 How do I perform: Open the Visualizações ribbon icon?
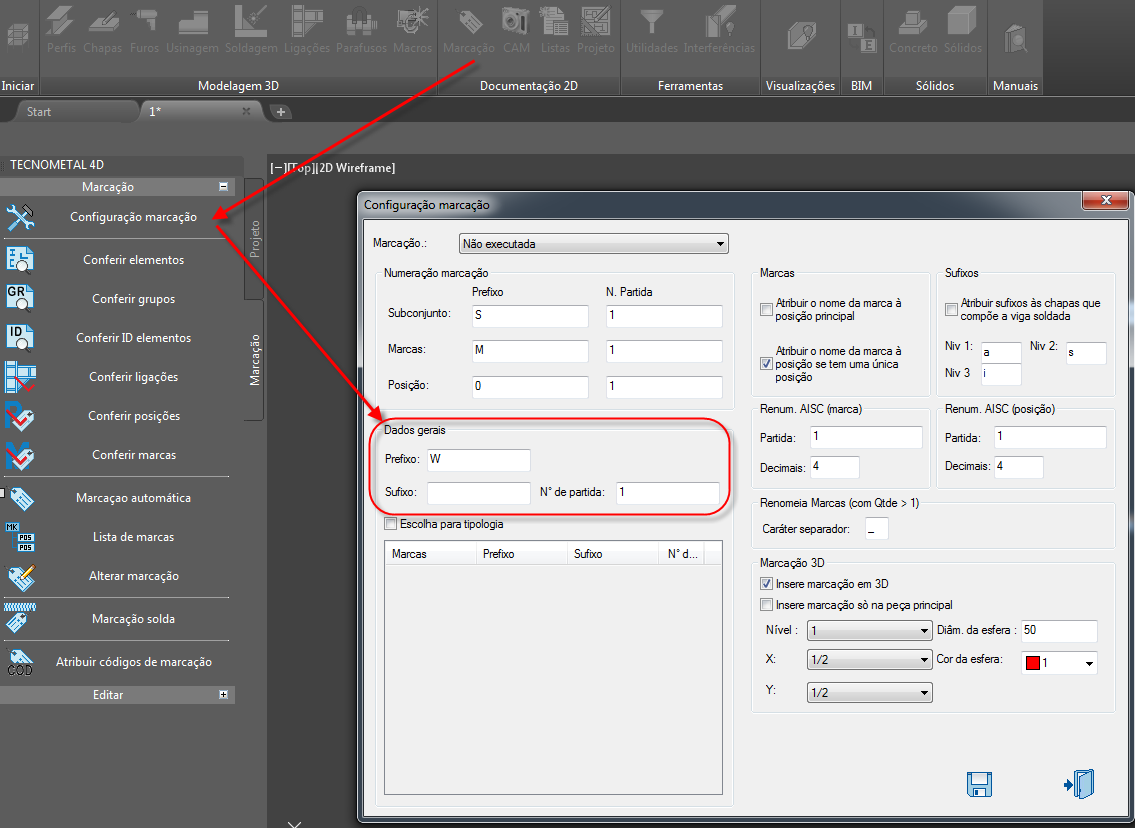coord(801,36)
